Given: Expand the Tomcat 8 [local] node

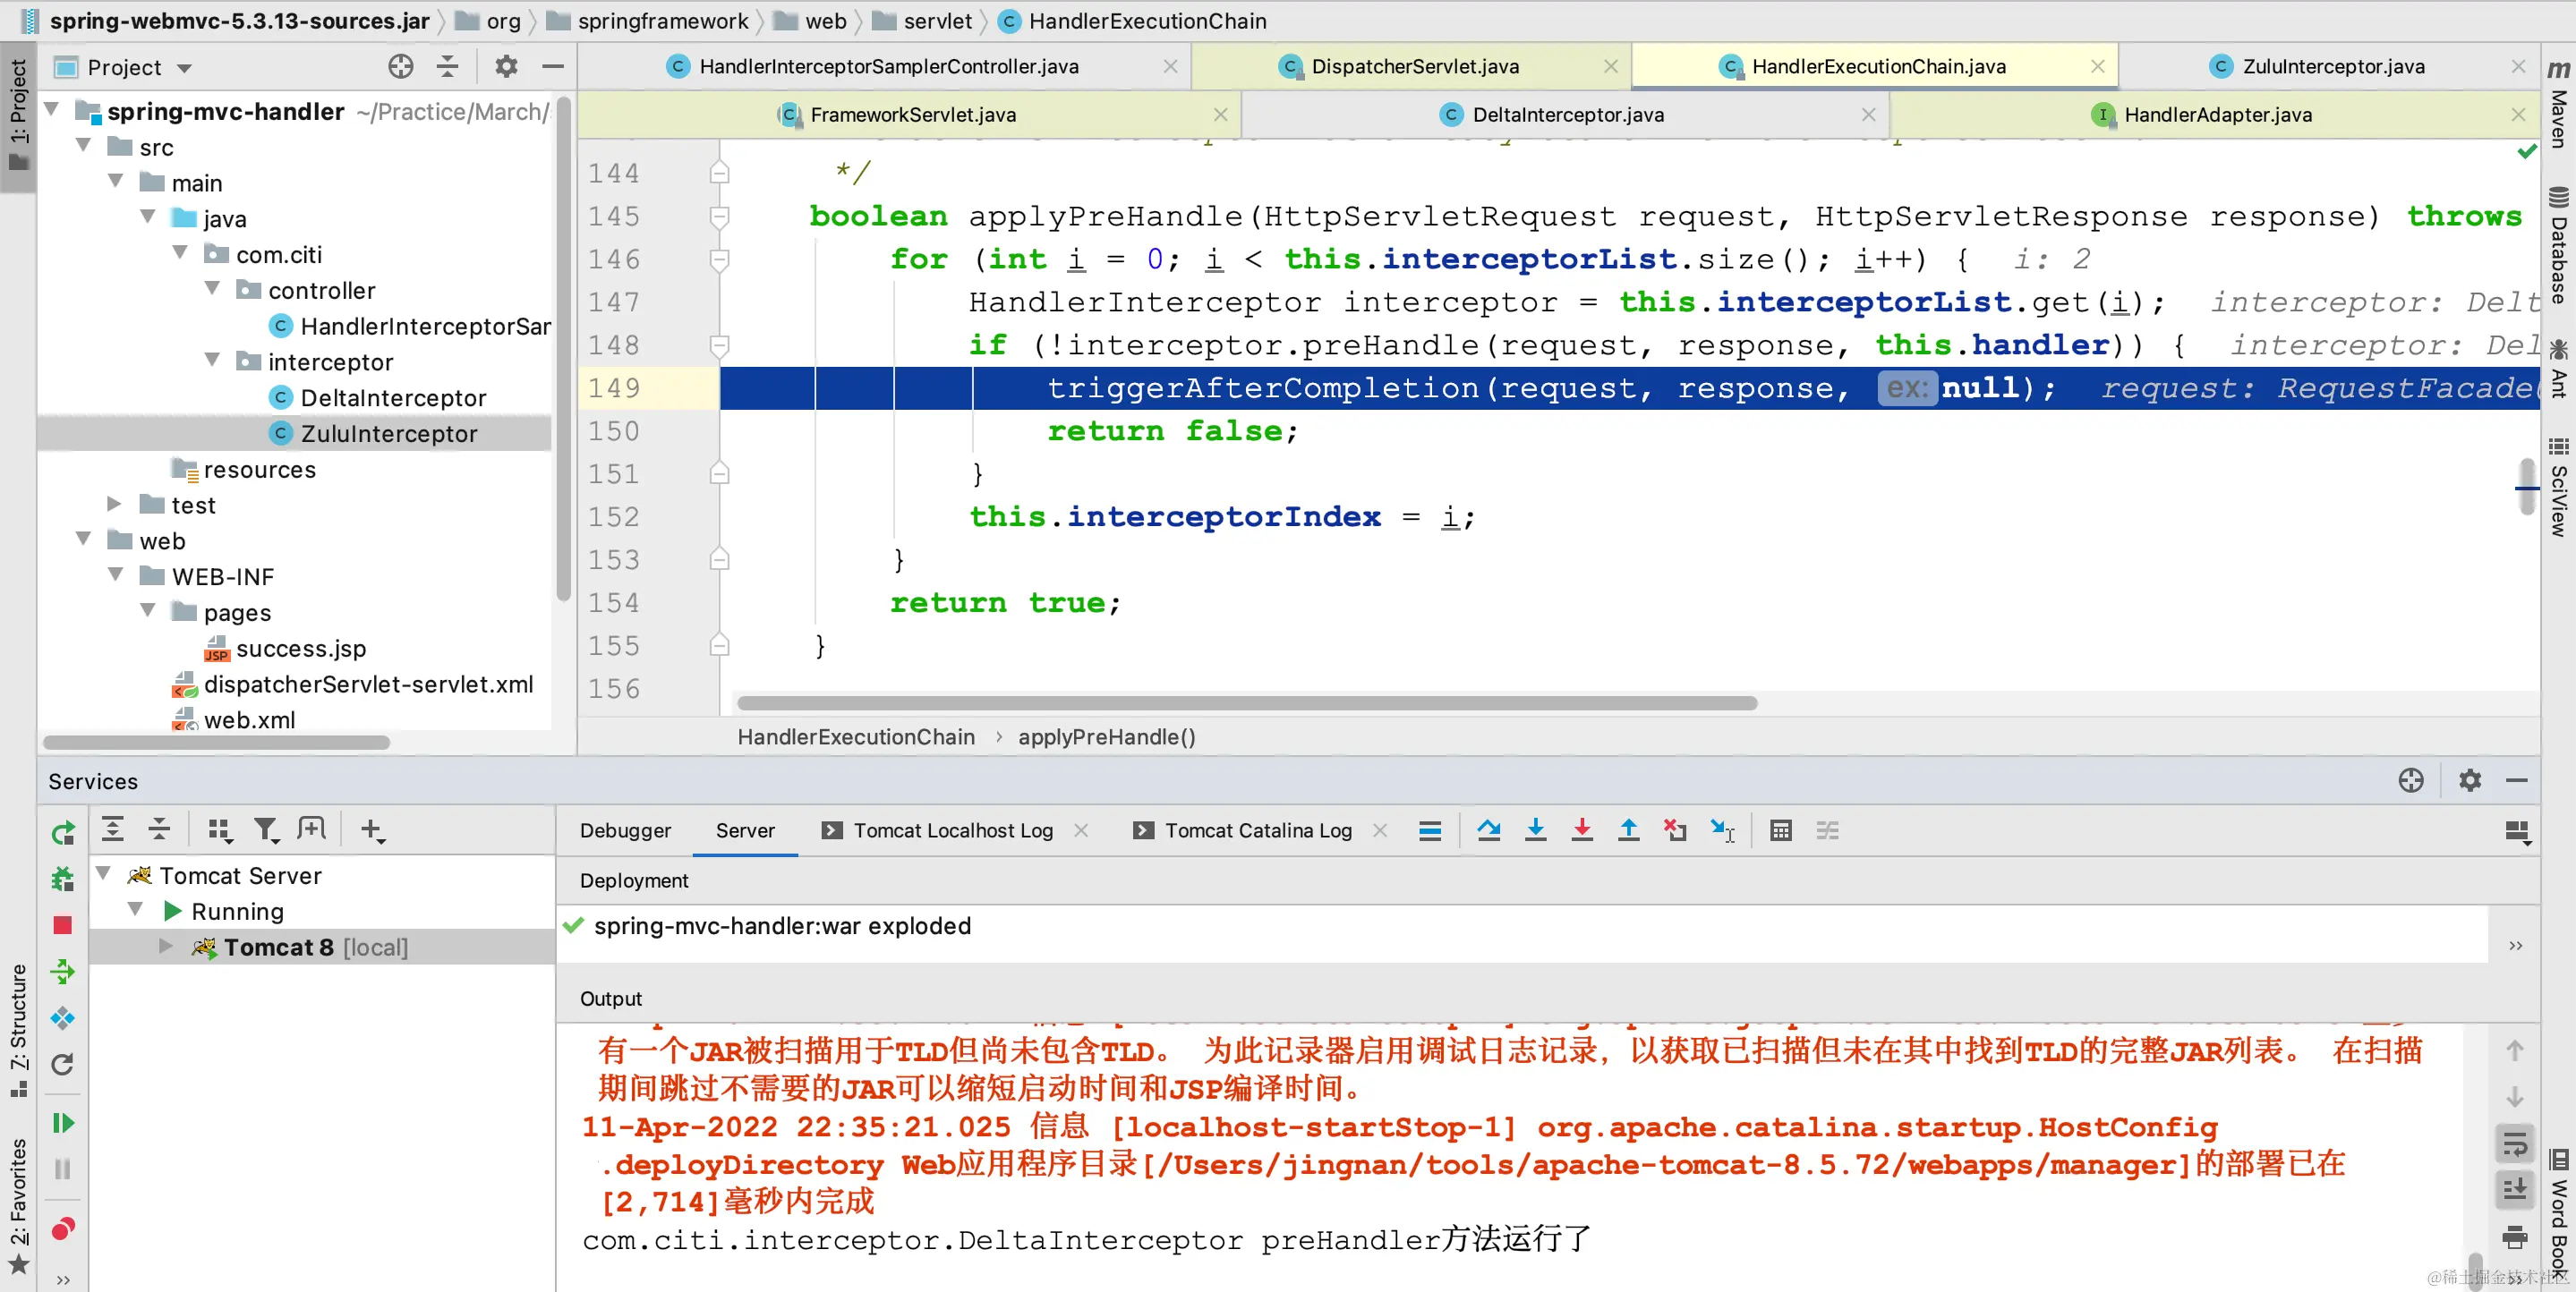Looking at the screenshot, I should coord(166,946).
